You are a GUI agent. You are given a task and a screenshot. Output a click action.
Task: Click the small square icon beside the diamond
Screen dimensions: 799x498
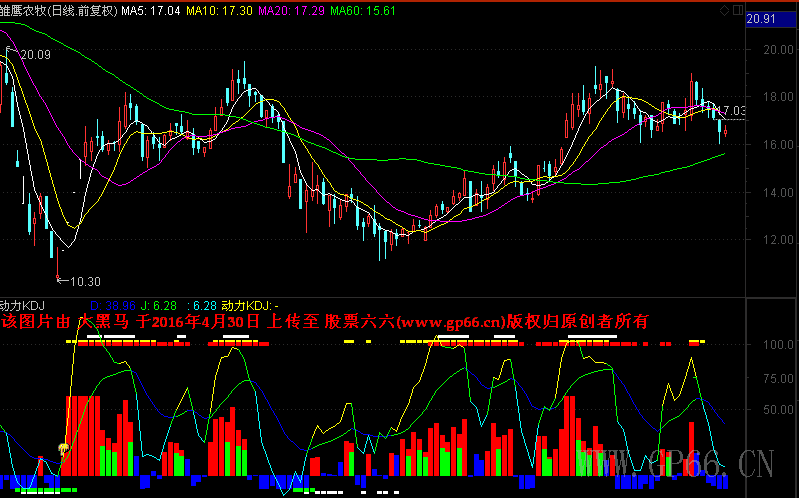coord(738,11)
